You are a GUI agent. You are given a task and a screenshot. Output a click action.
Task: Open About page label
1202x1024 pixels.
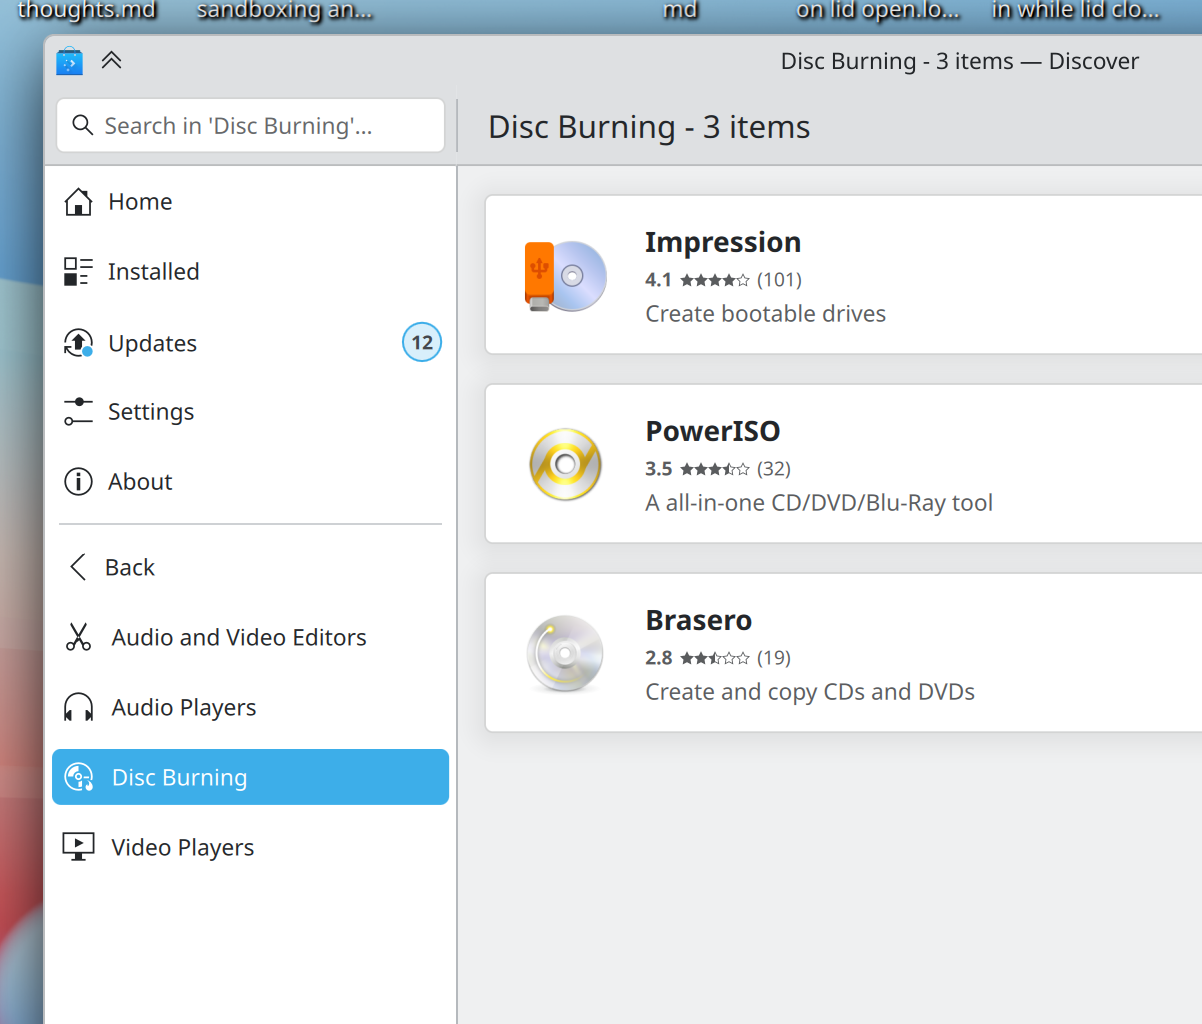[140, 482]
